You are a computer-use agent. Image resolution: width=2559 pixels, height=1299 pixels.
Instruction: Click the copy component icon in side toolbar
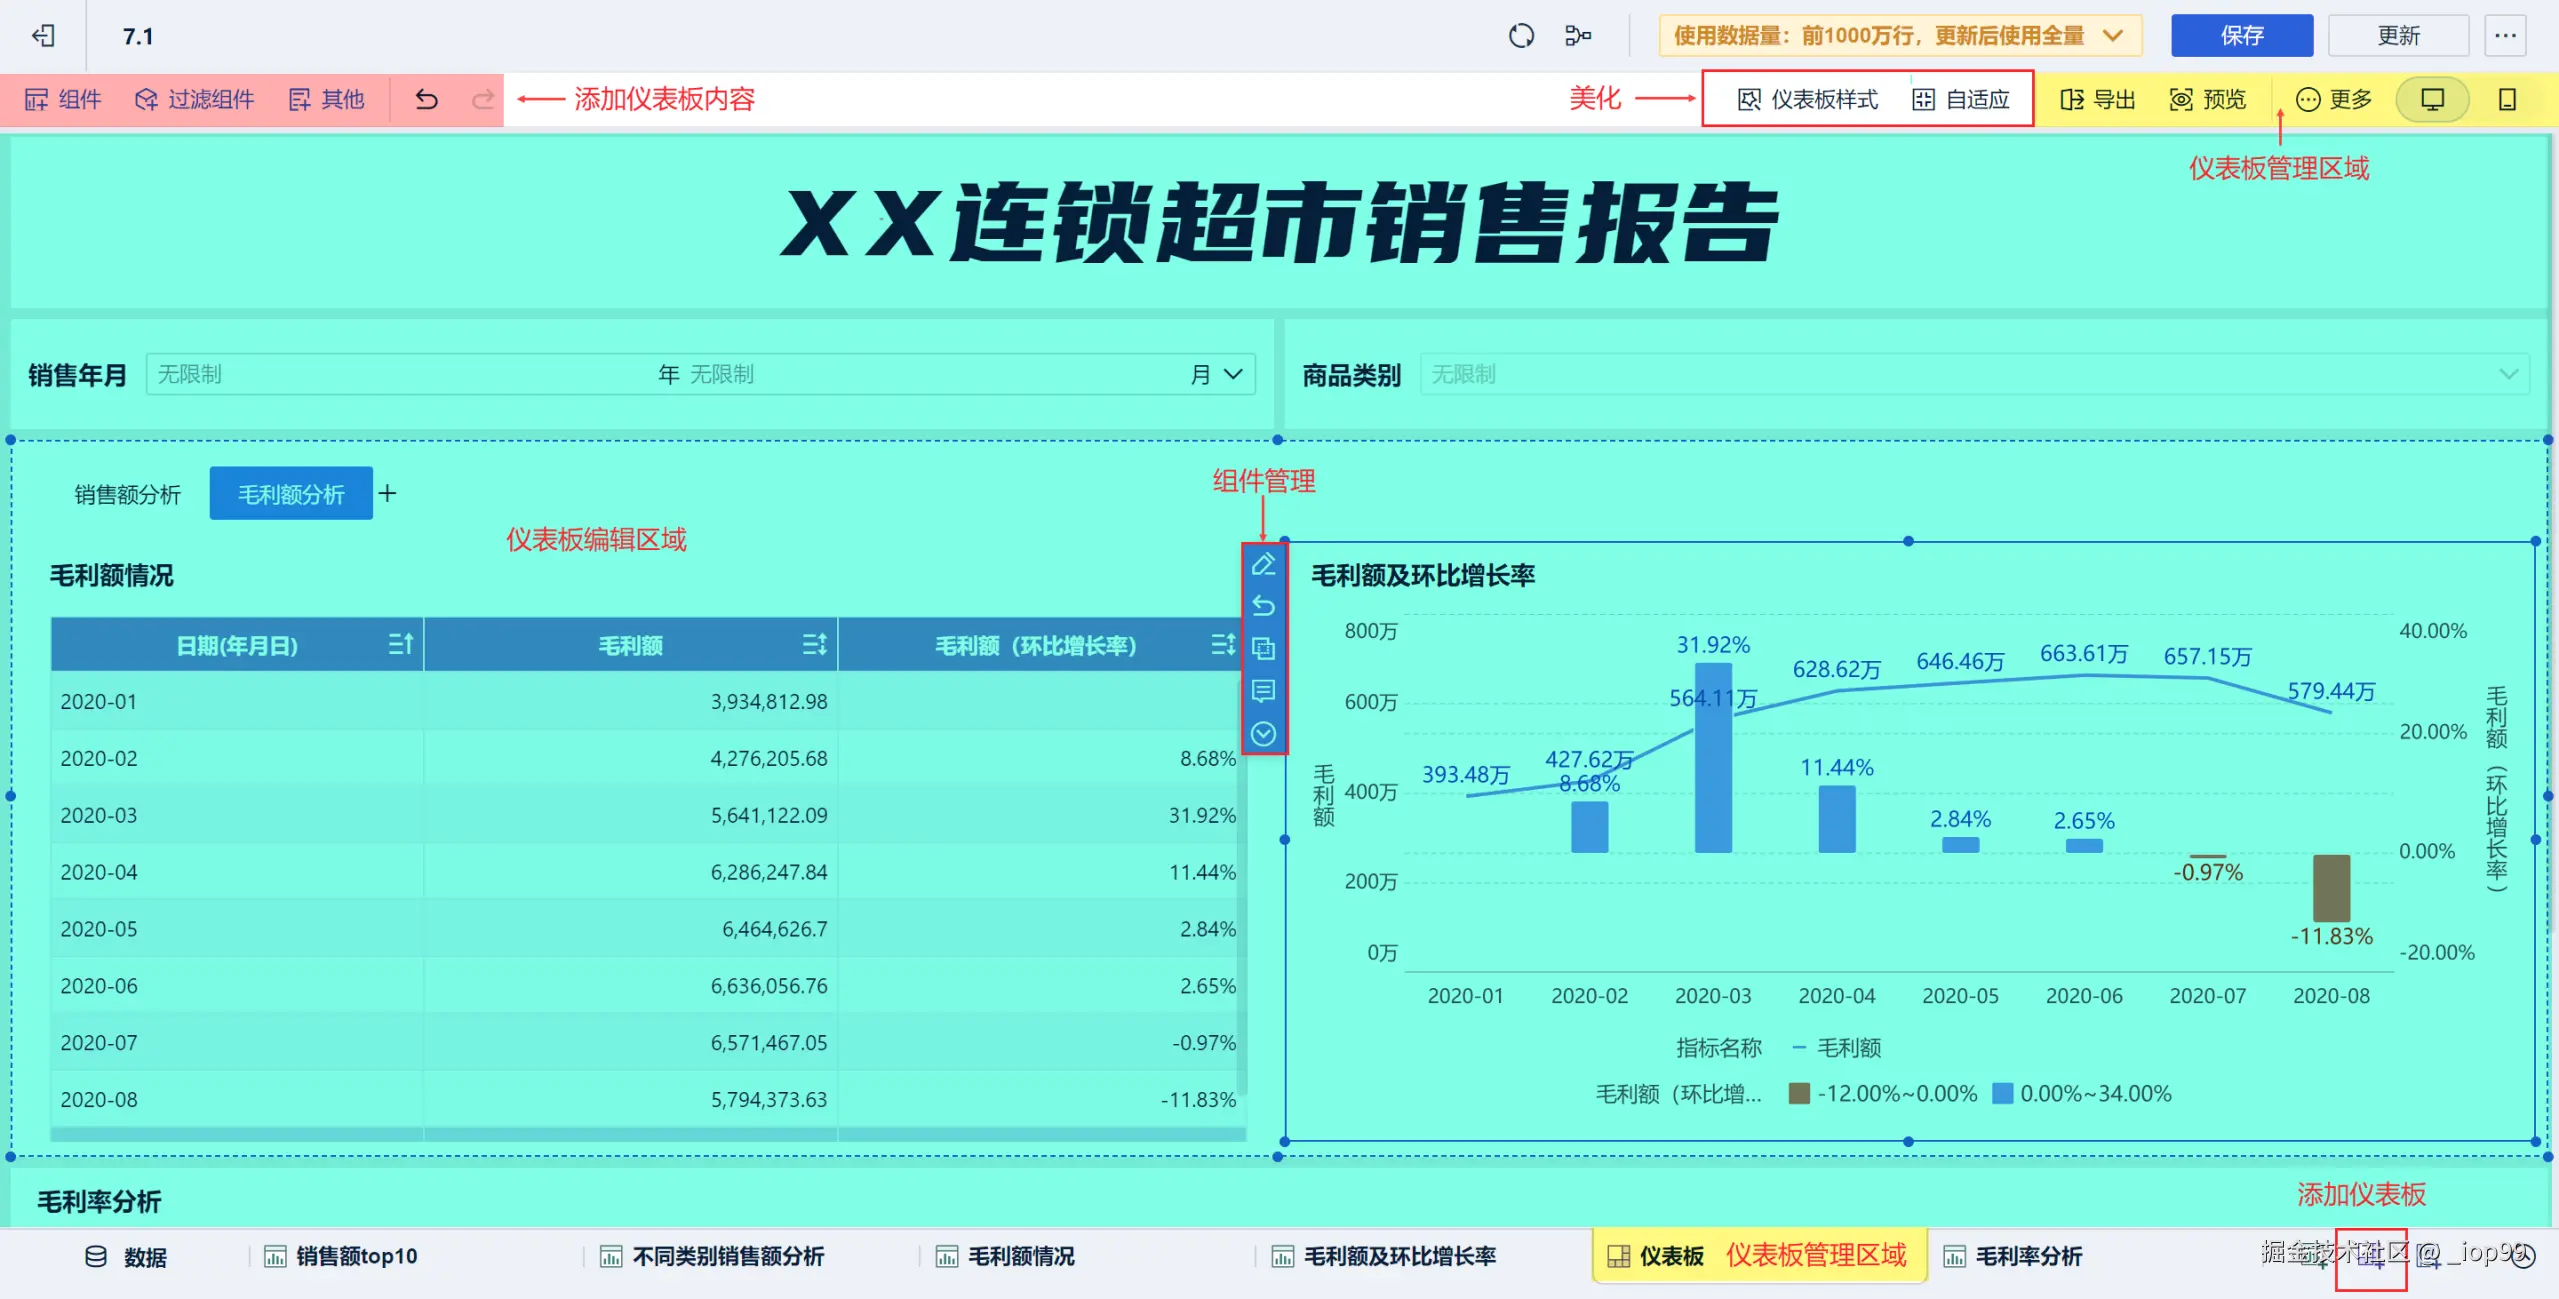pos(1263,649)
